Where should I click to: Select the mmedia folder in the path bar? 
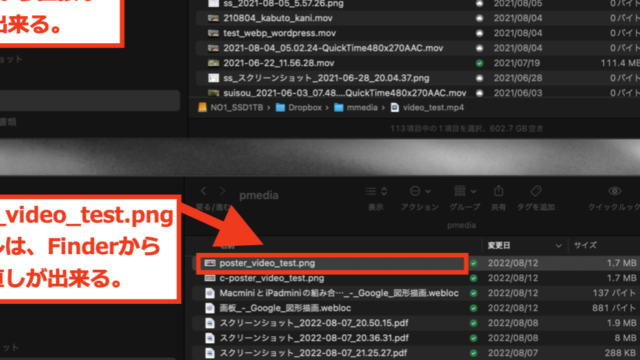point(356,108)
